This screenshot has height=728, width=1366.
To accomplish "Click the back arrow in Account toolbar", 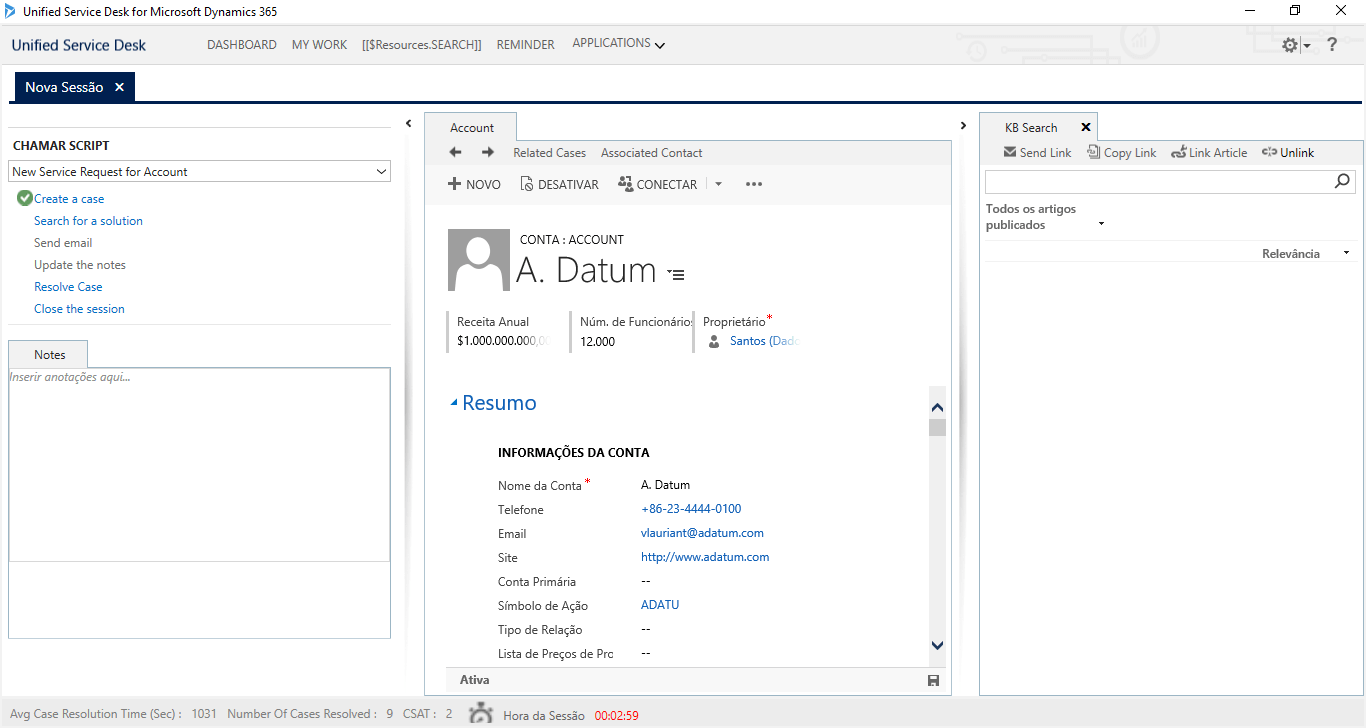I will (455, 153).
